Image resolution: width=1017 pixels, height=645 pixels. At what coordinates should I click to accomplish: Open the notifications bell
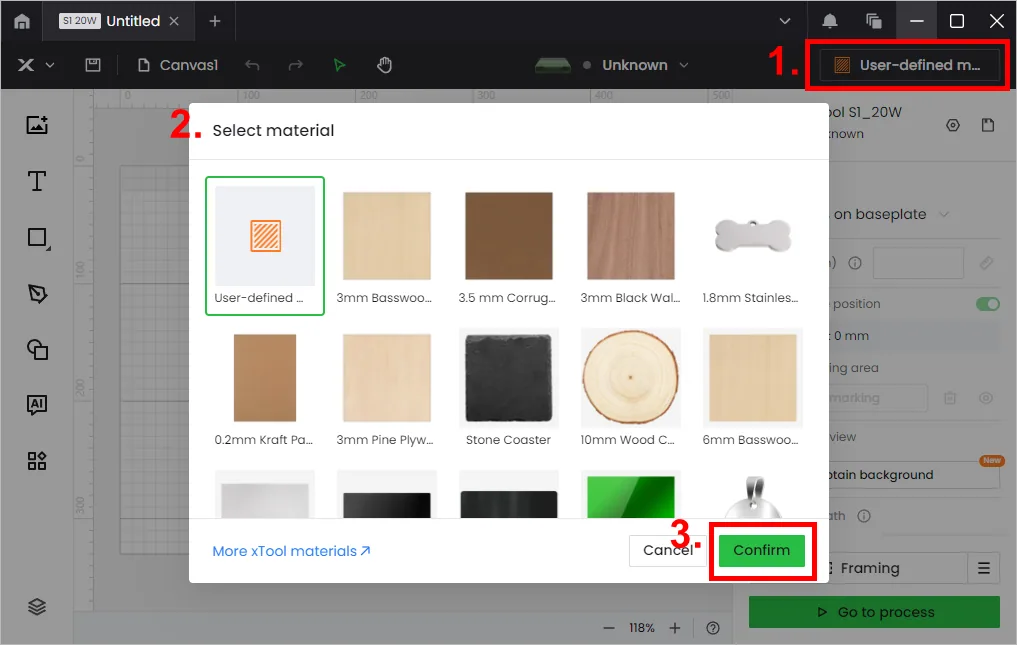pyautogui.click(x=830, y=21)
